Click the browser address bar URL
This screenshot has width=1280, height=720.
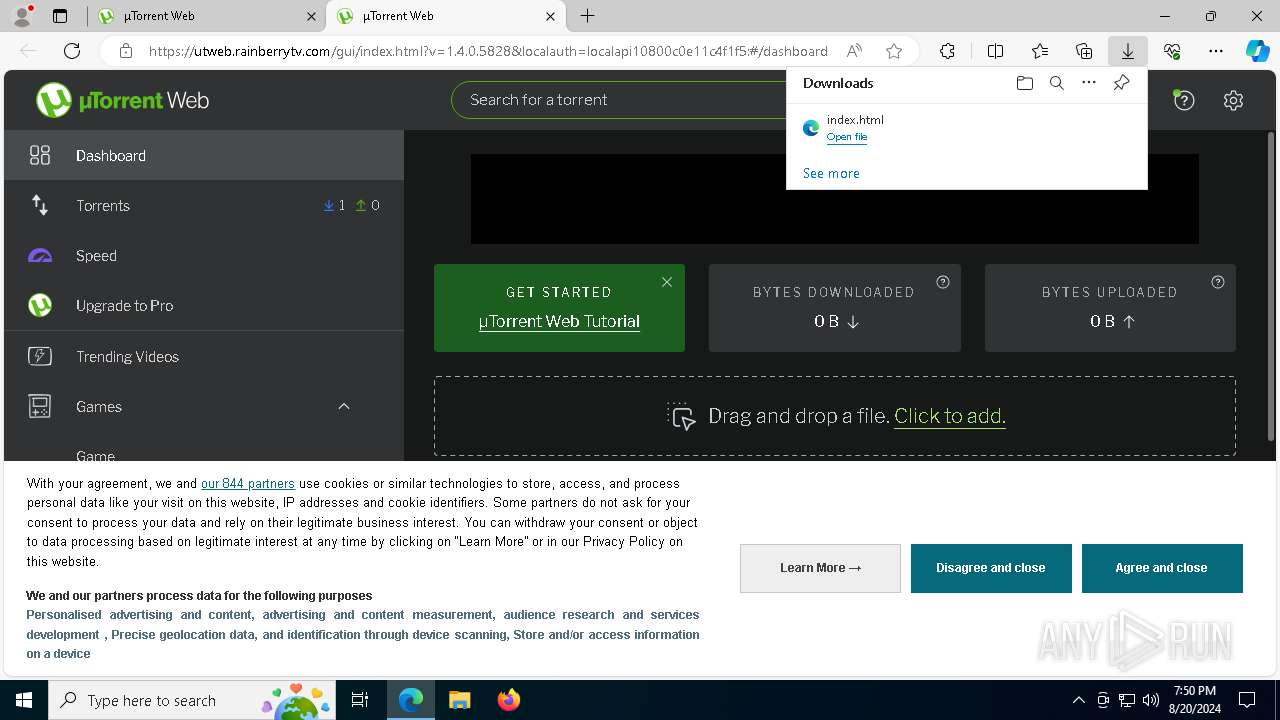click(488, 51)
